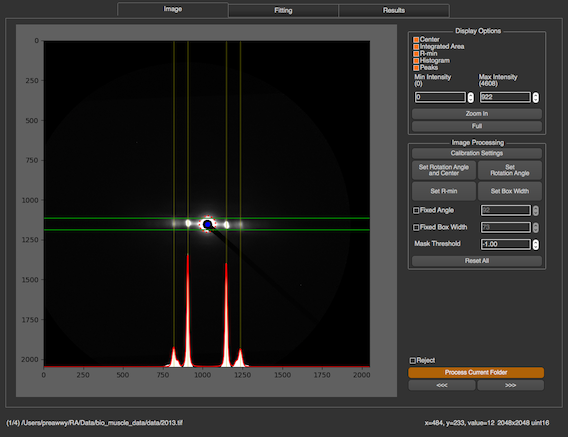Adjust the Max Intensity spinner arrows
This screenshot has height=437, width=568.
tap(536, 97)
